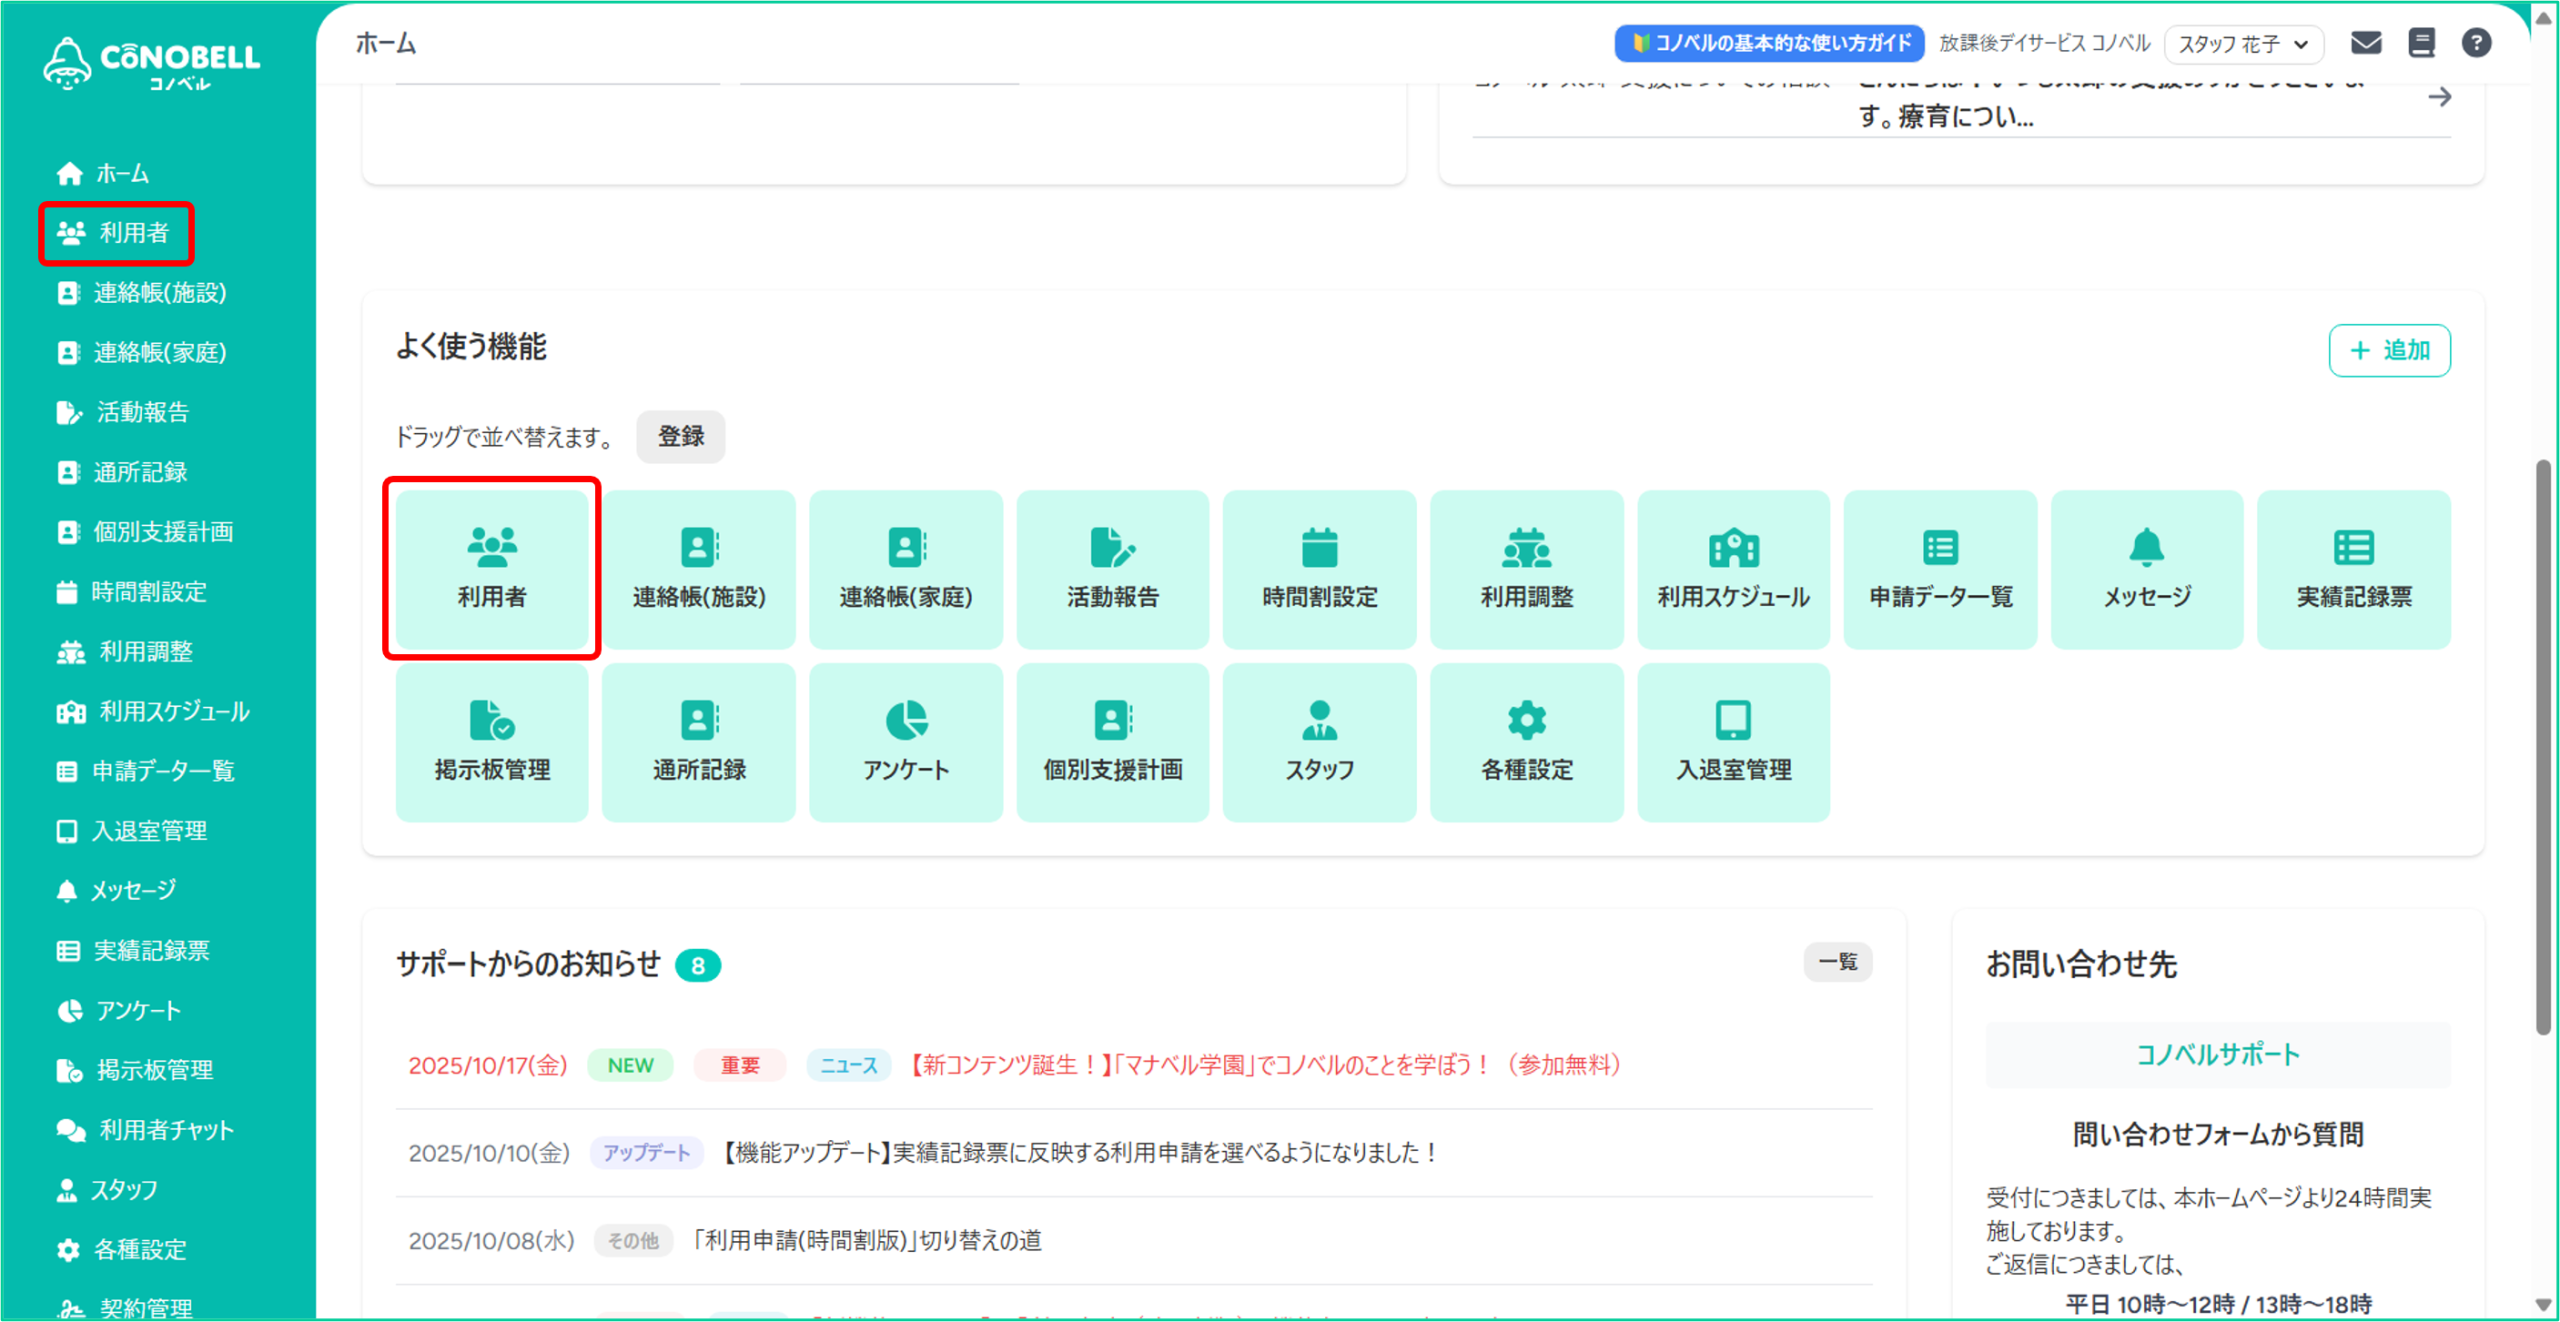Select ホーム in the sidebar menu

point(120,174)
